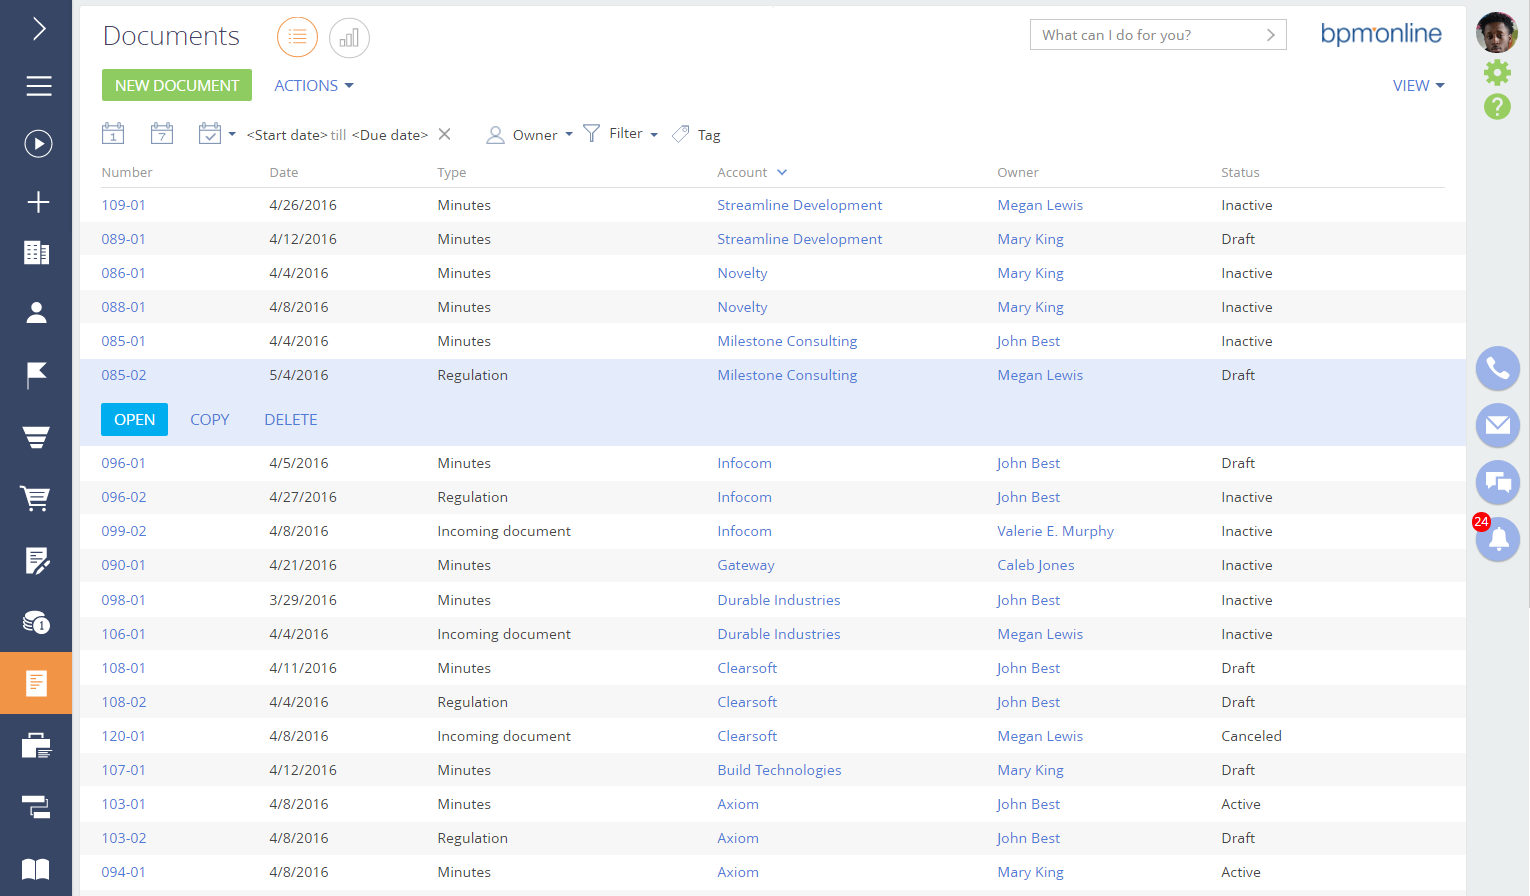Click the phone call icon

1497,368
